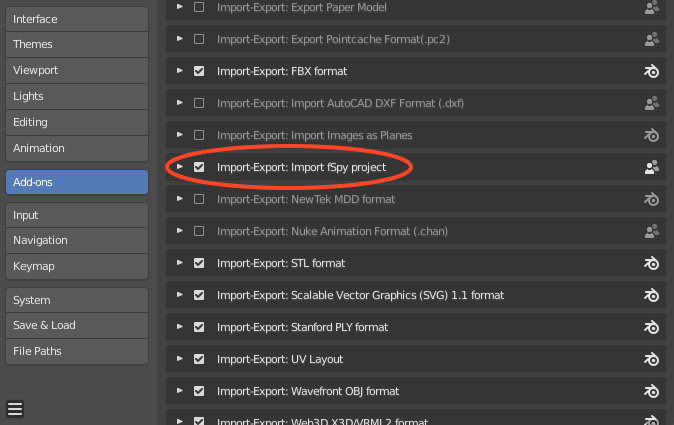Click the community icon on AutoCAD DXF row
The width and height of the screenshot is (674, 425).
[x=652, y=103]
